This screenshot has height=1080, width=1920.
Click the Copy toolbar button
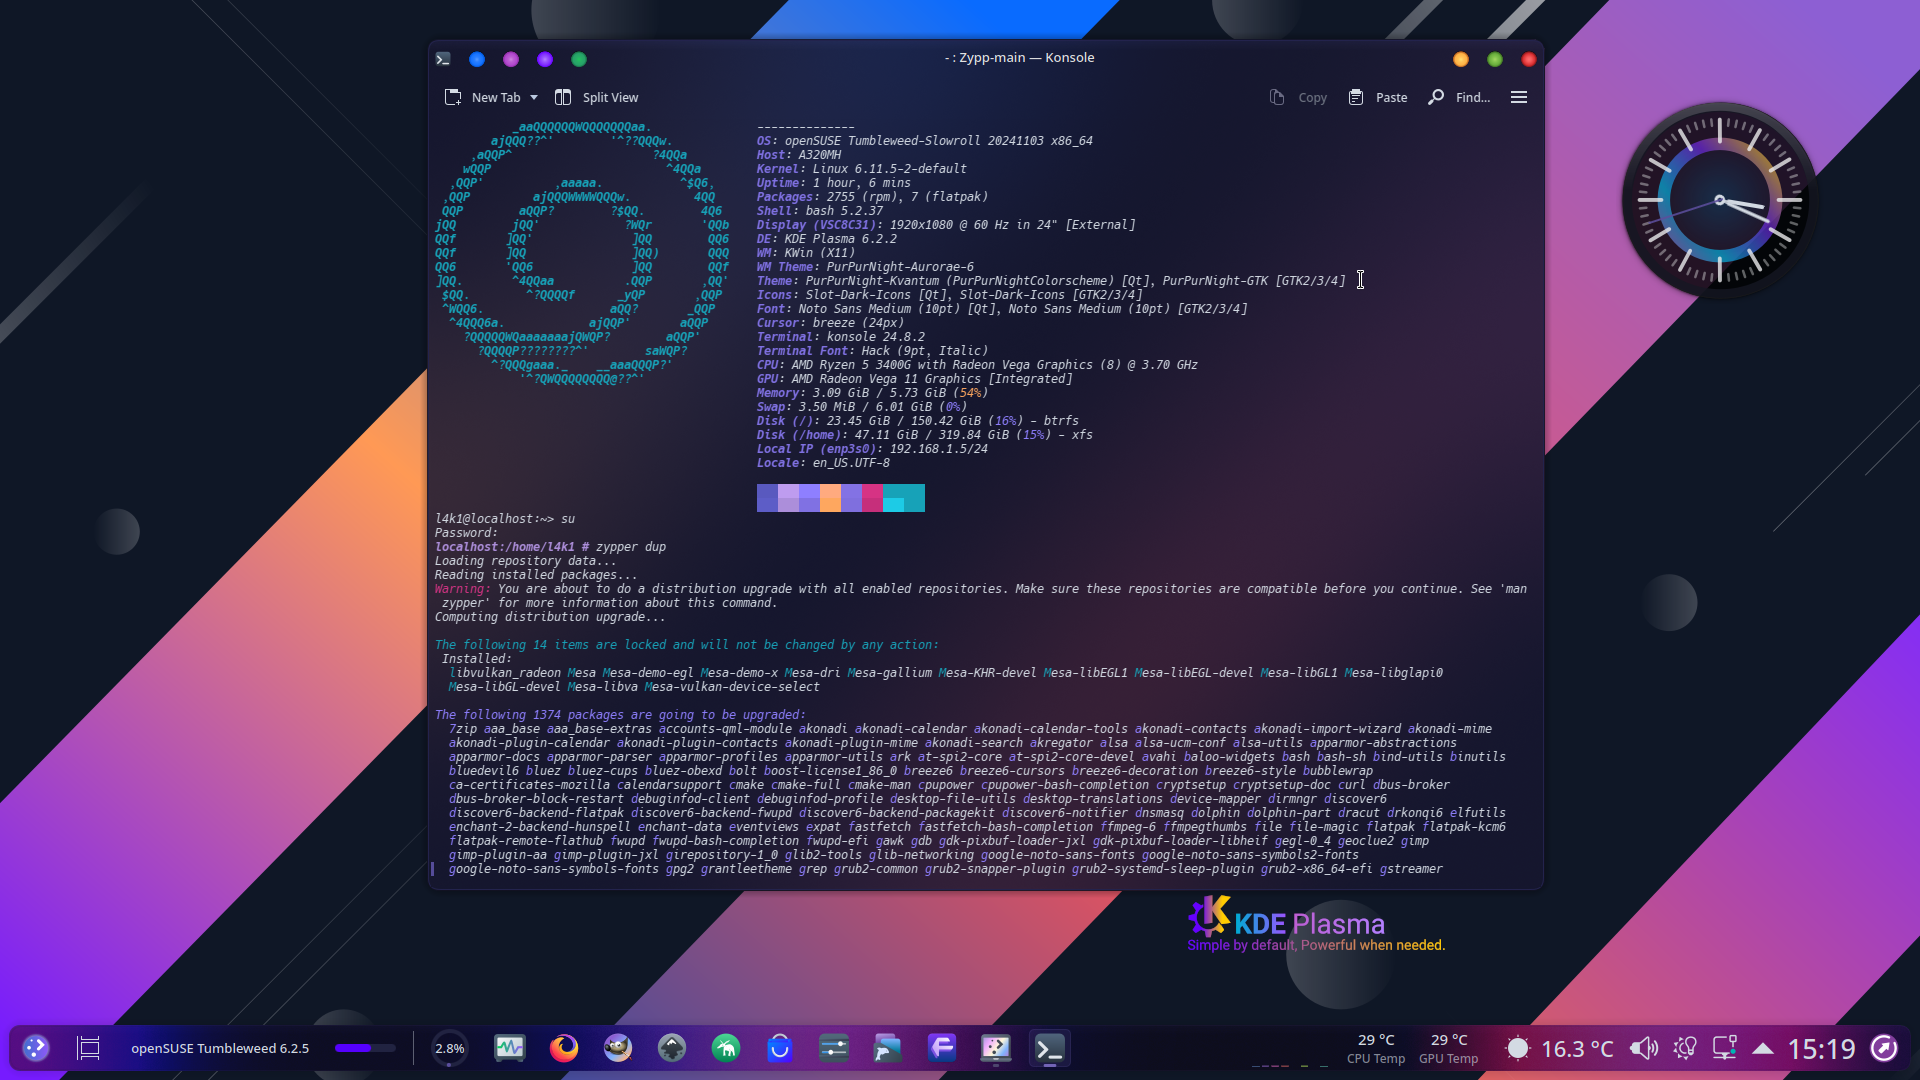1298,97
